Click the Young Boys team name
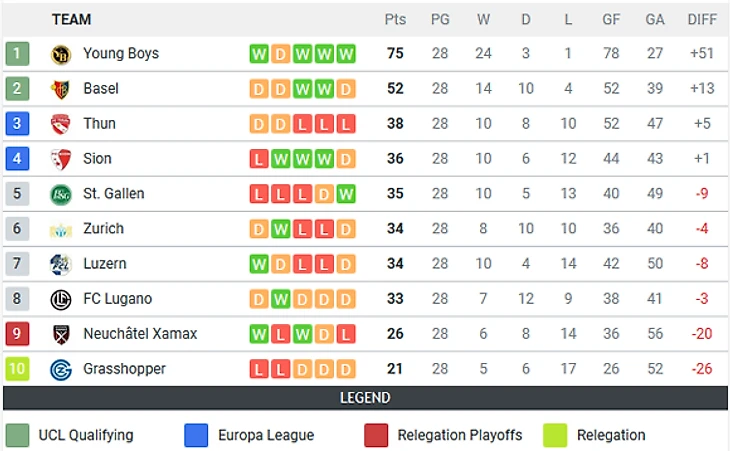730x451 pixels. click(x=121, y=54)
